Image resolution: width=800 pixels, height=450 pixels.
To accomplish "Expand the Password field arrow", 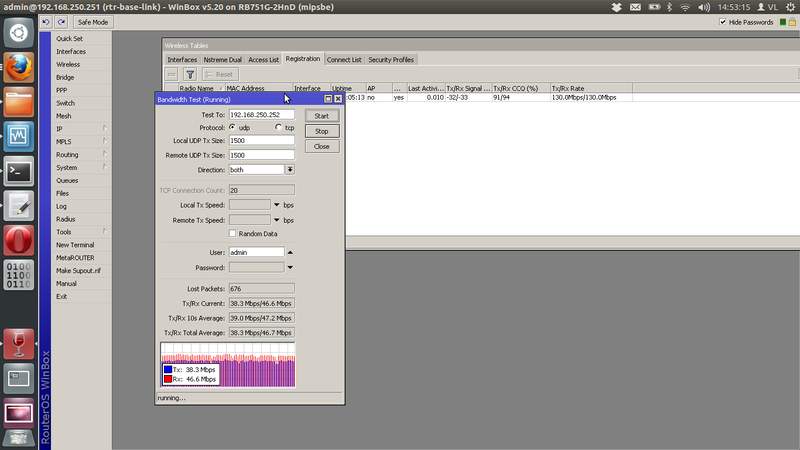I will 290,267.
